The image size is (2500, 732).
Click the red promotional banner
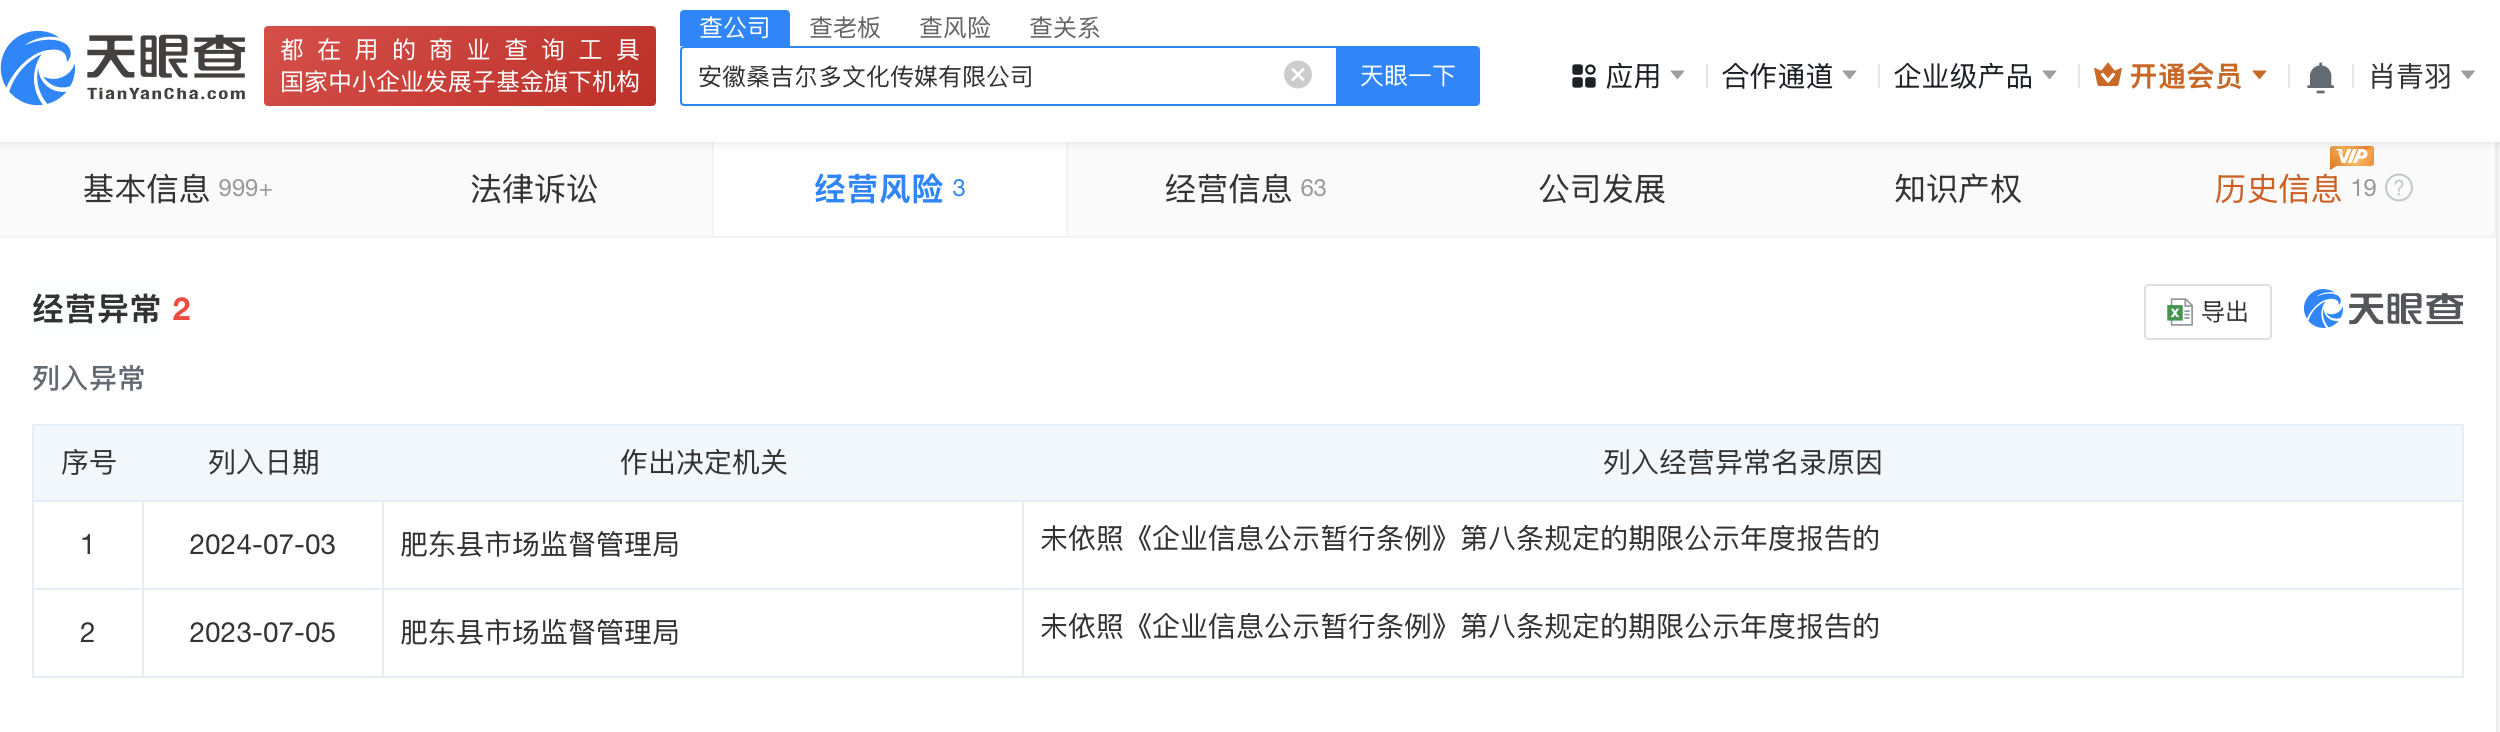460,66
